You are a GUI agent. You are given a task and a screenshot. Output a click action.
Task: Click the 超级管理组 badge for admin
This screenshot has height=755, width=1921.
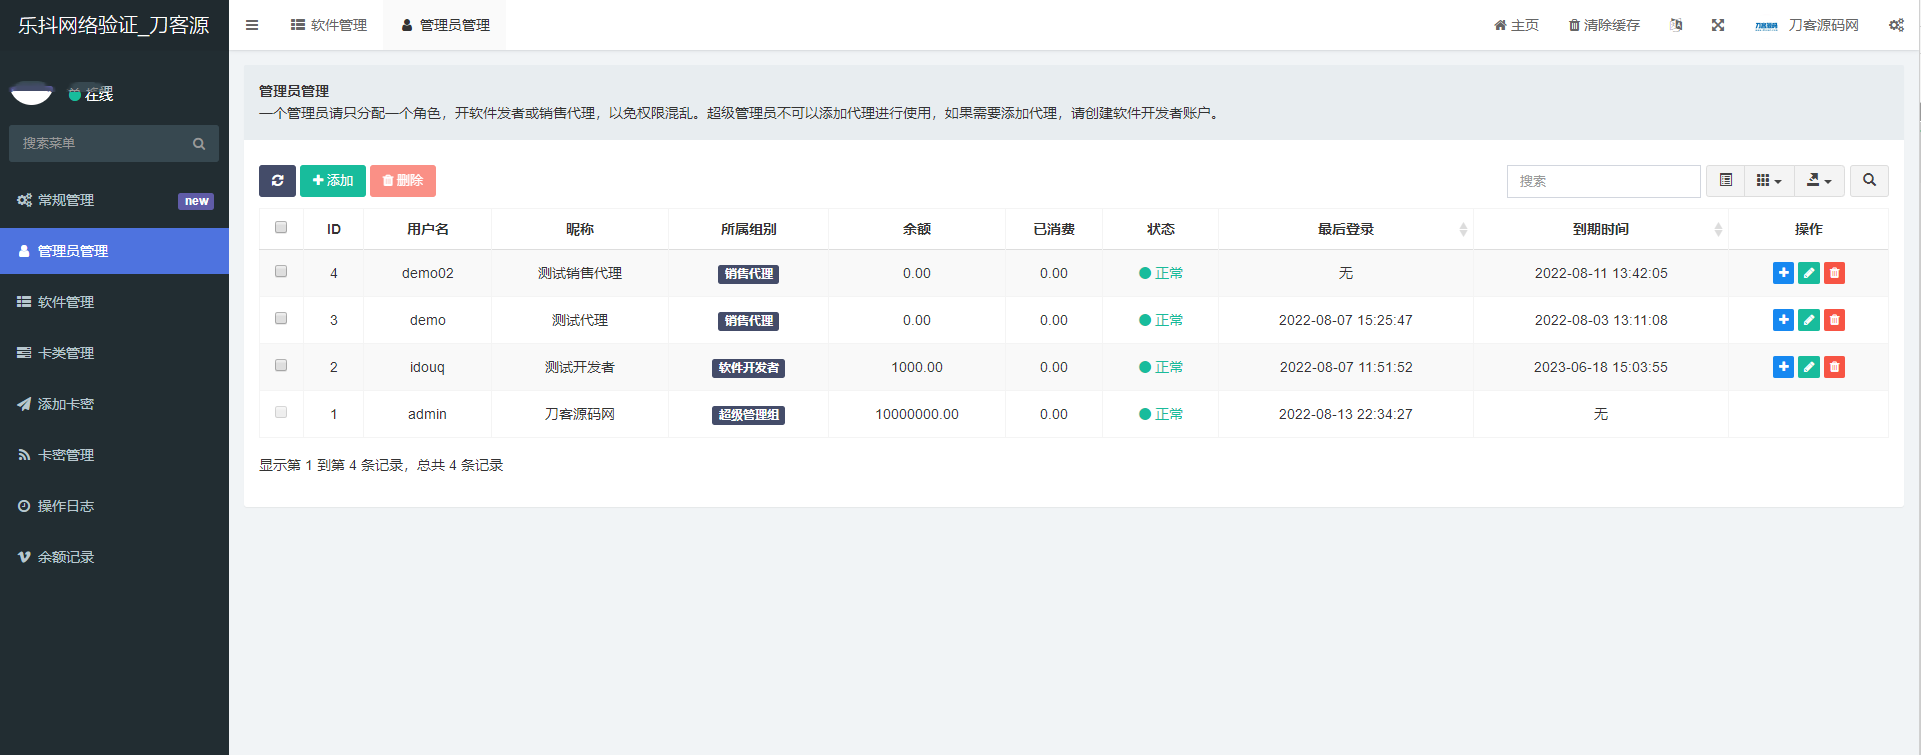tap(748, 415)
